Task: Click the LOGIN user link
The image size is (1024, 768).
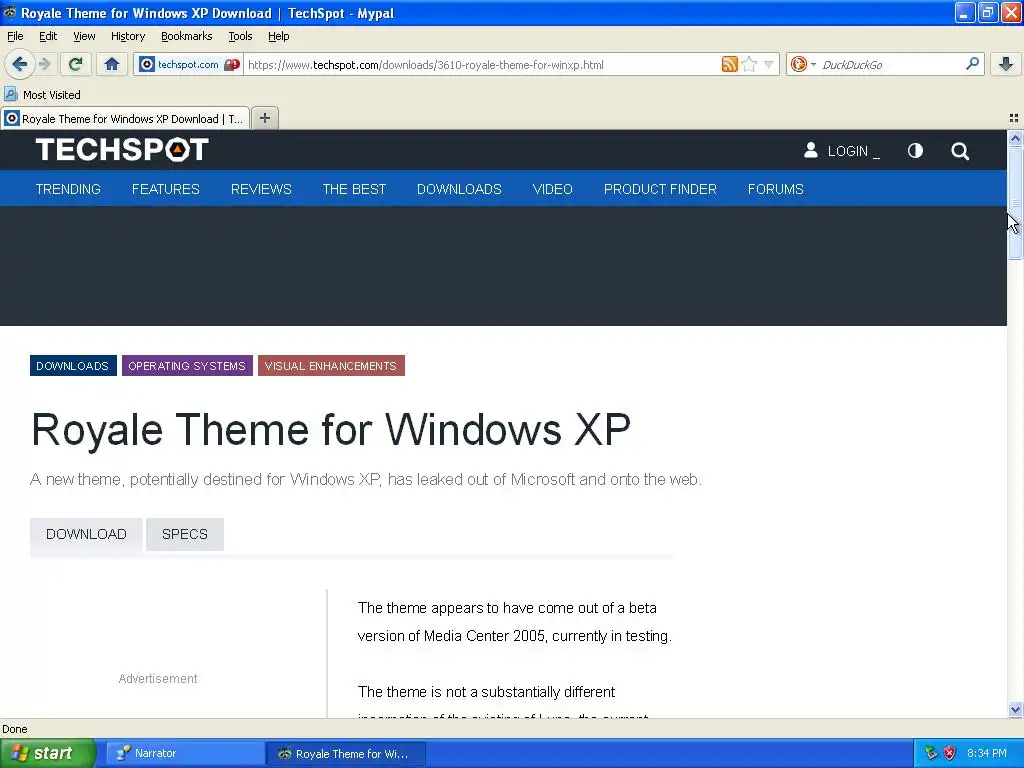Action: tap(841, 151)
